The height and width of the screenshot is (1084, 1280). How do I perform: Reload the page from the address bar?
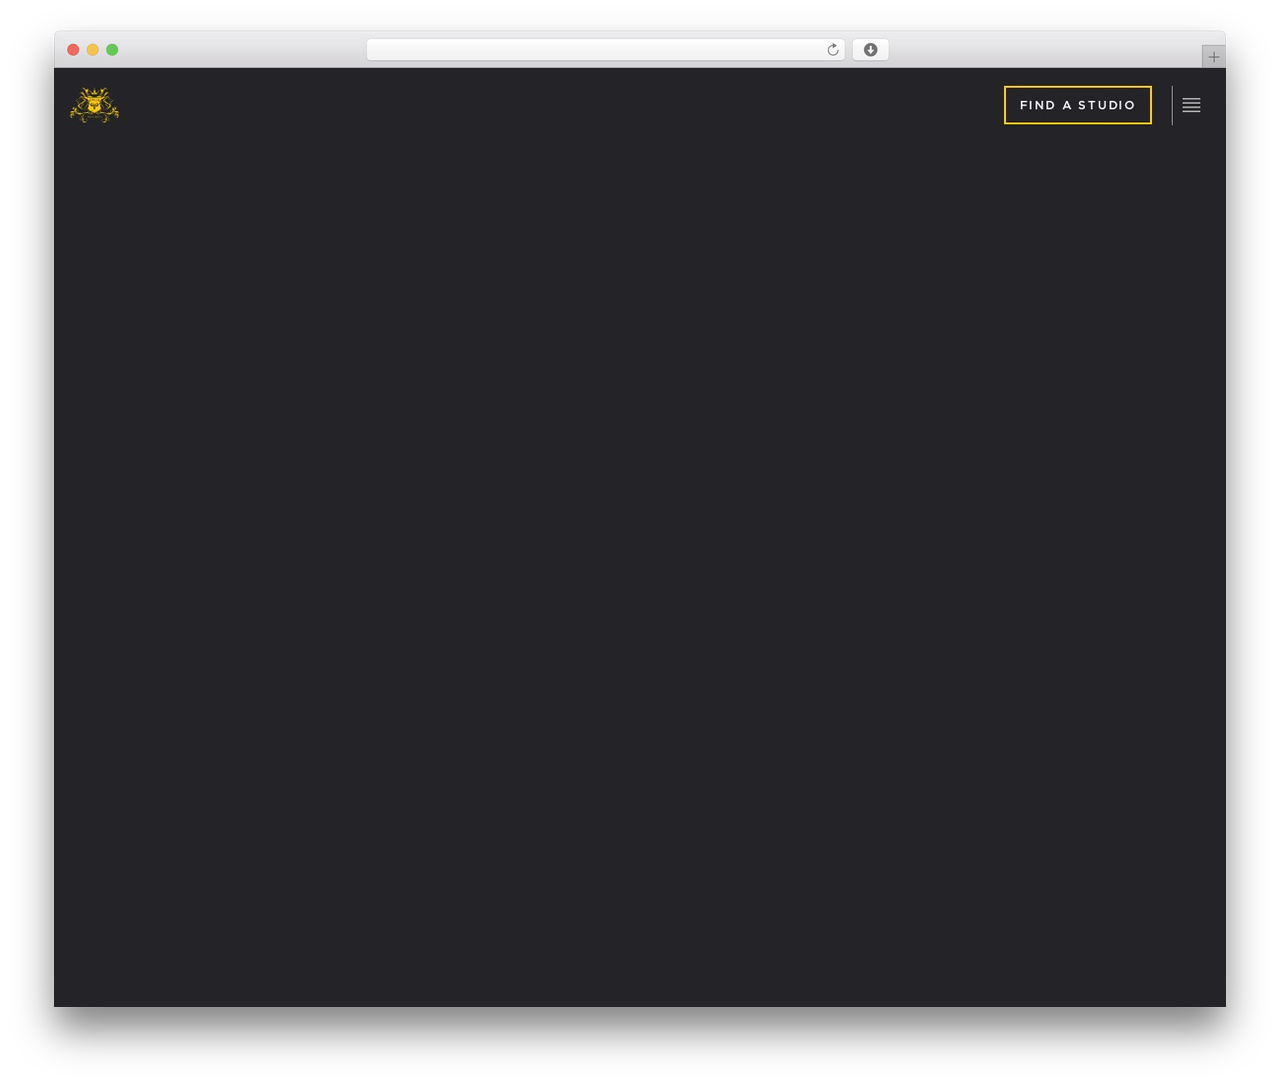point(833,50)
